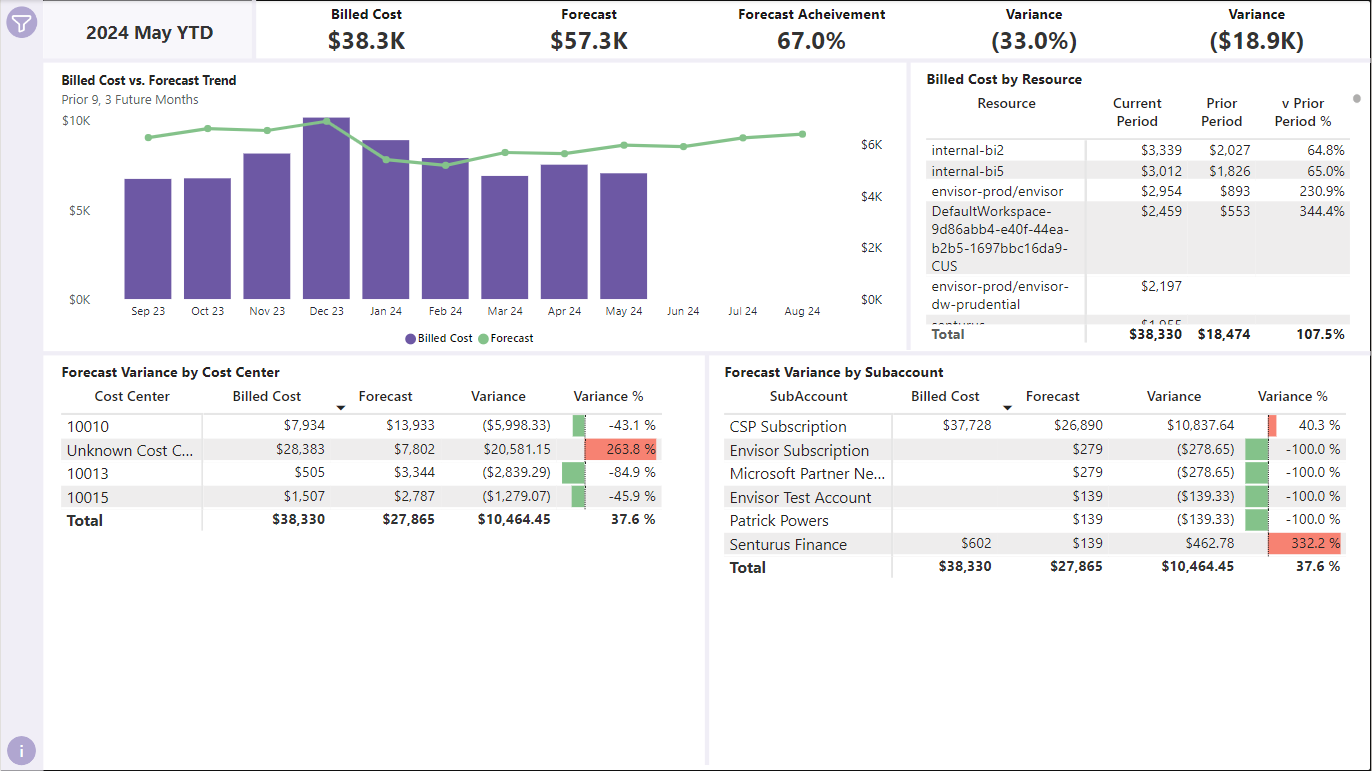
Task: Select cost center 10010 row
Action: coord(362,426)
